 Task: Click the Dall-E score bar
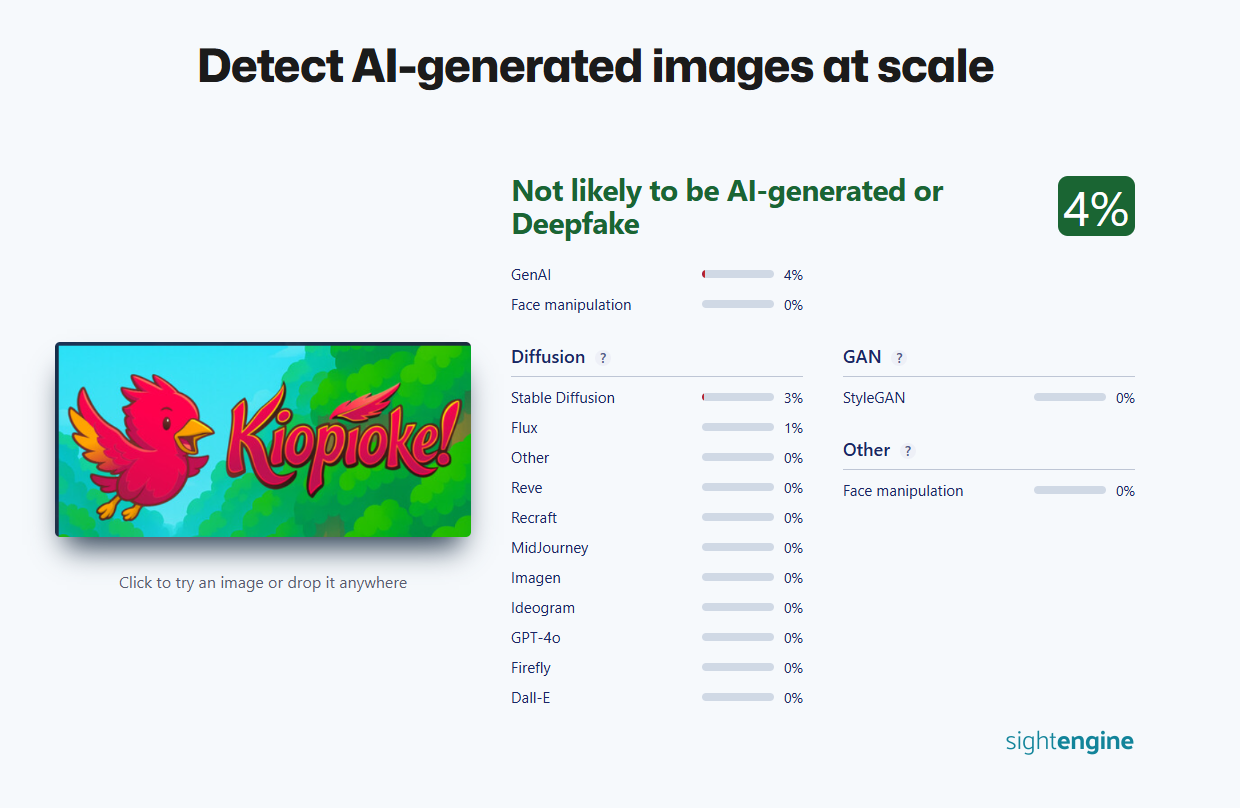738,697
